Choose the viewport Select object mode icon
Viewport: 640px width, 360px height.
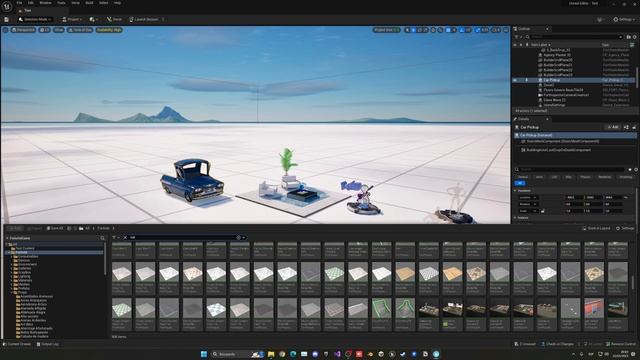point(407,30)
